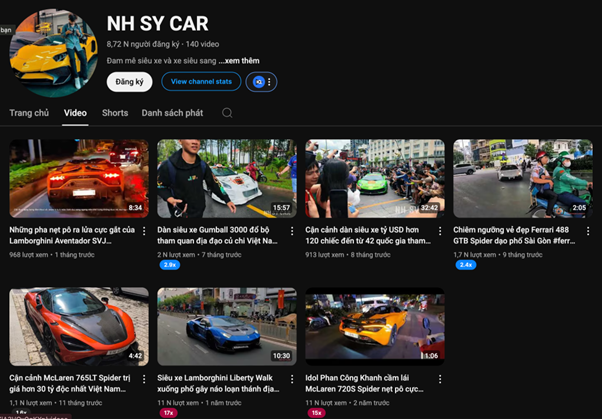The width and height of the screenshot is (602, 419).
Task: Open options for McLaren 765LT Spider video
Action: click(x=144, y=379)
